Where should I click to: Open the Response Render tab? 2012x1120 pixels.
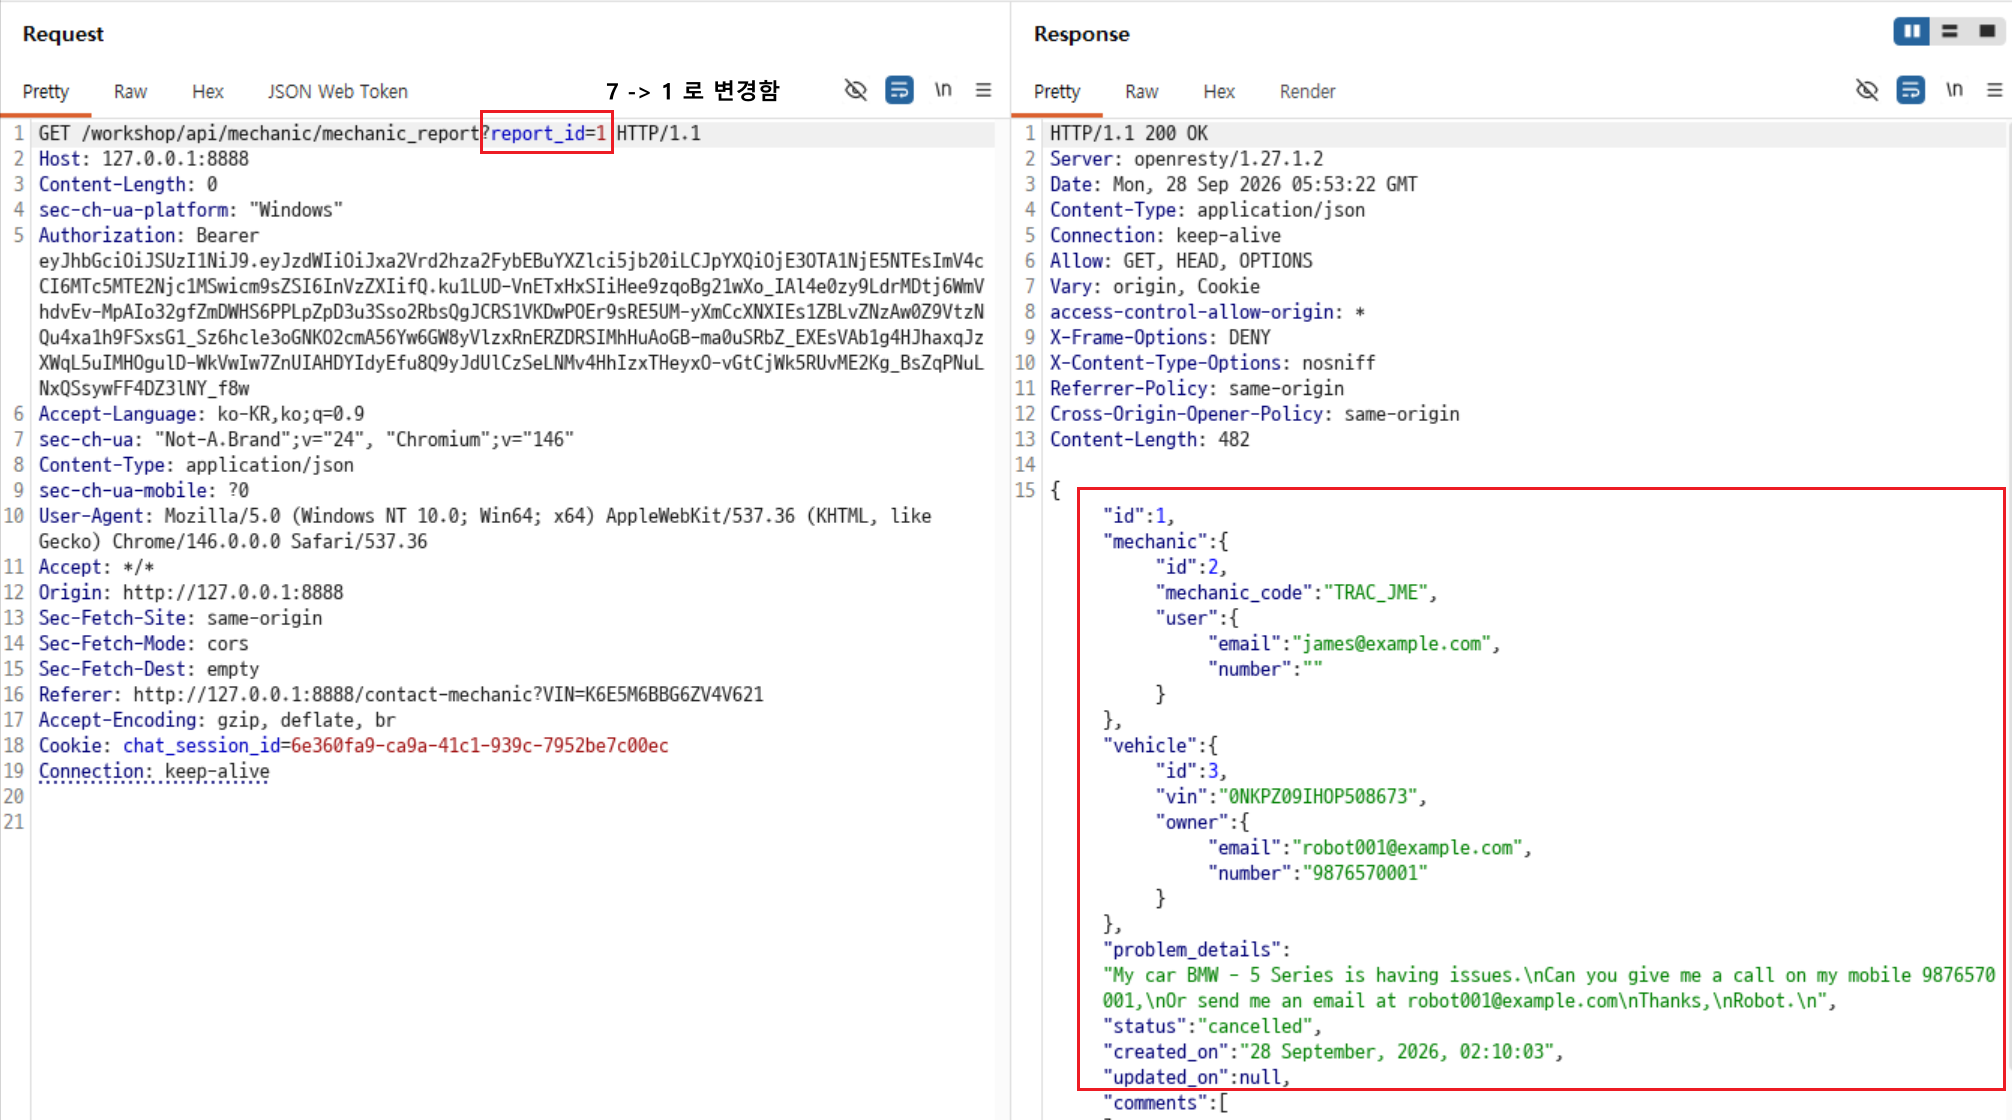tap(1307, 91)
